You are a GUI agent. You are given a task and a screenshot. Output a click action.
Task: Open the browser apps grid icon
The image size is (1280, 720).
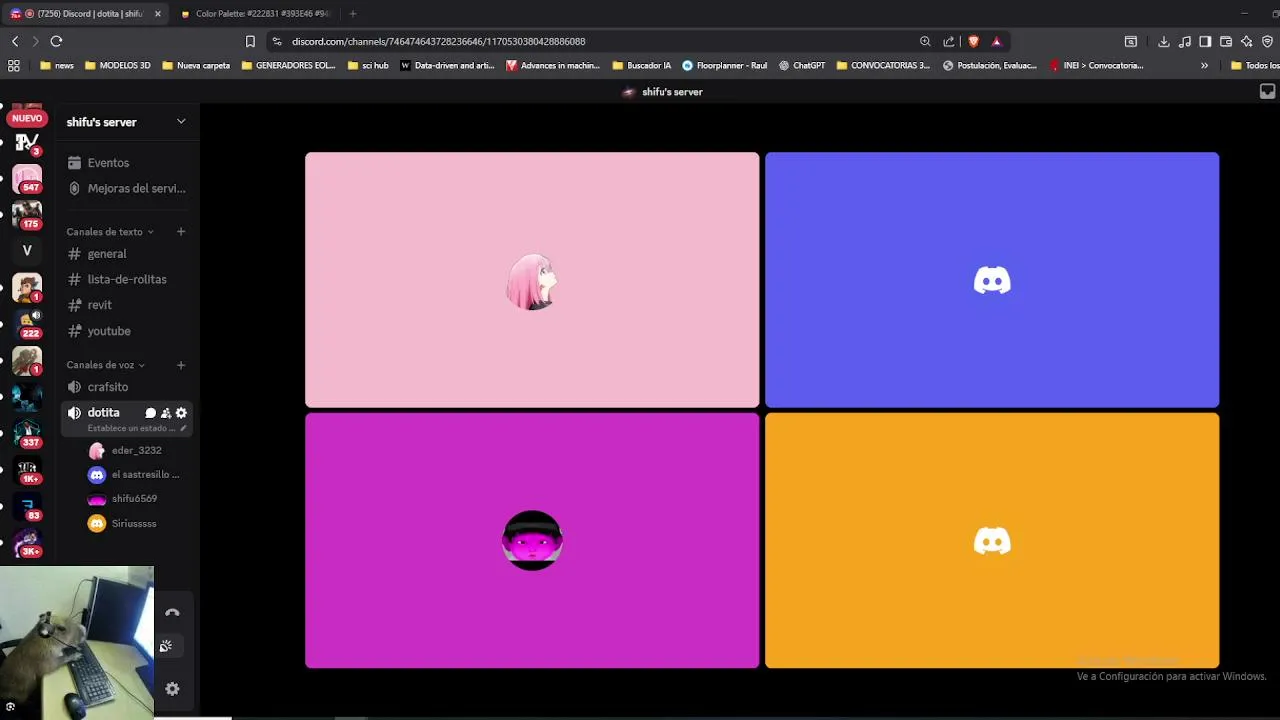(14, 65)
